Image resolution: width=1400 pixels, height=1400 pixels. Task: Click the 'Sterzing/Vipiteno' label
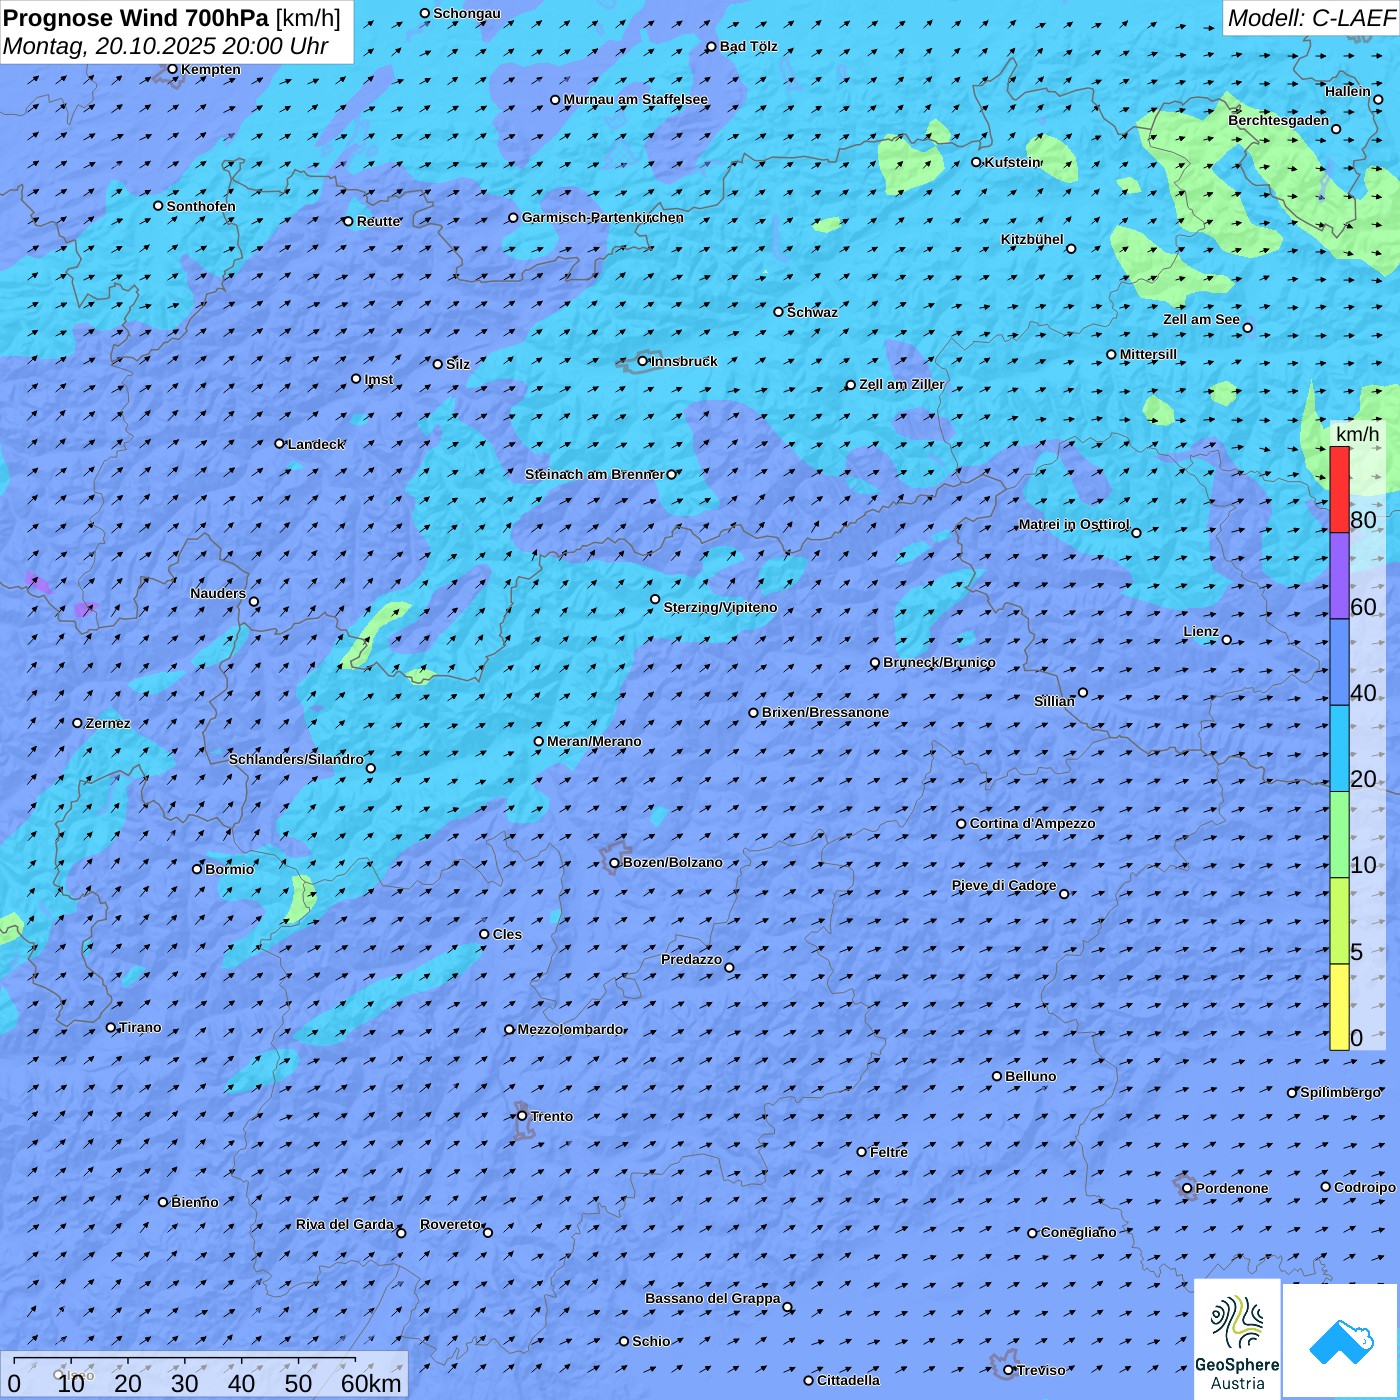pos(720,607)
